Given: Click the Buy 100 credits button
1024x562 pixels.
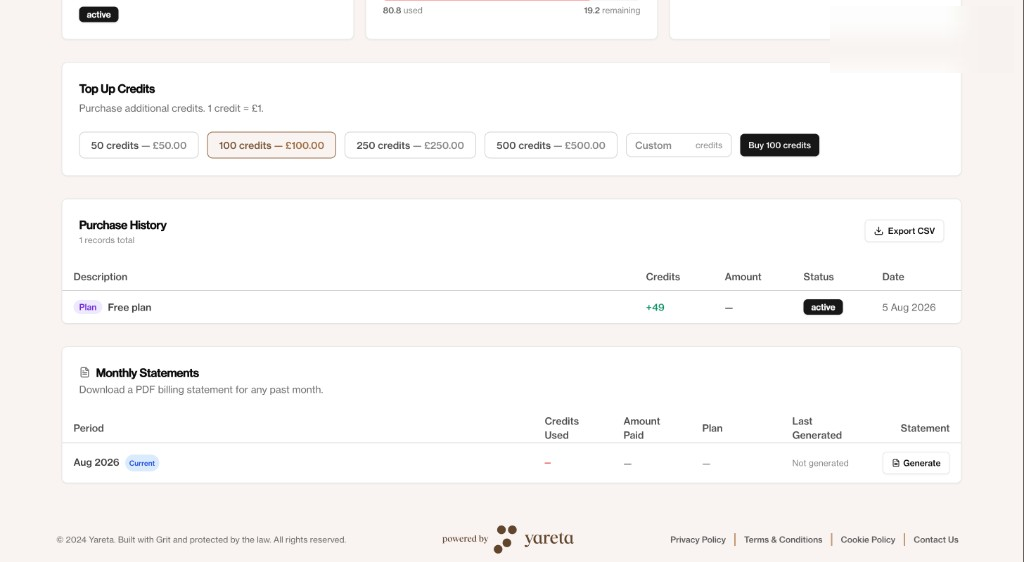Looking at the screenshot, I should [x=779, y=145].
